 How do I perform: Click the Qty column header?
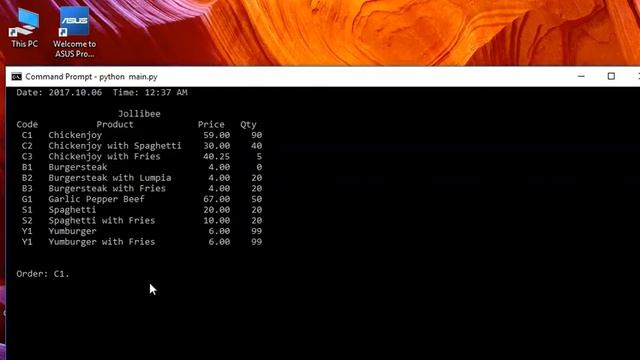click(x=248, y=124)
